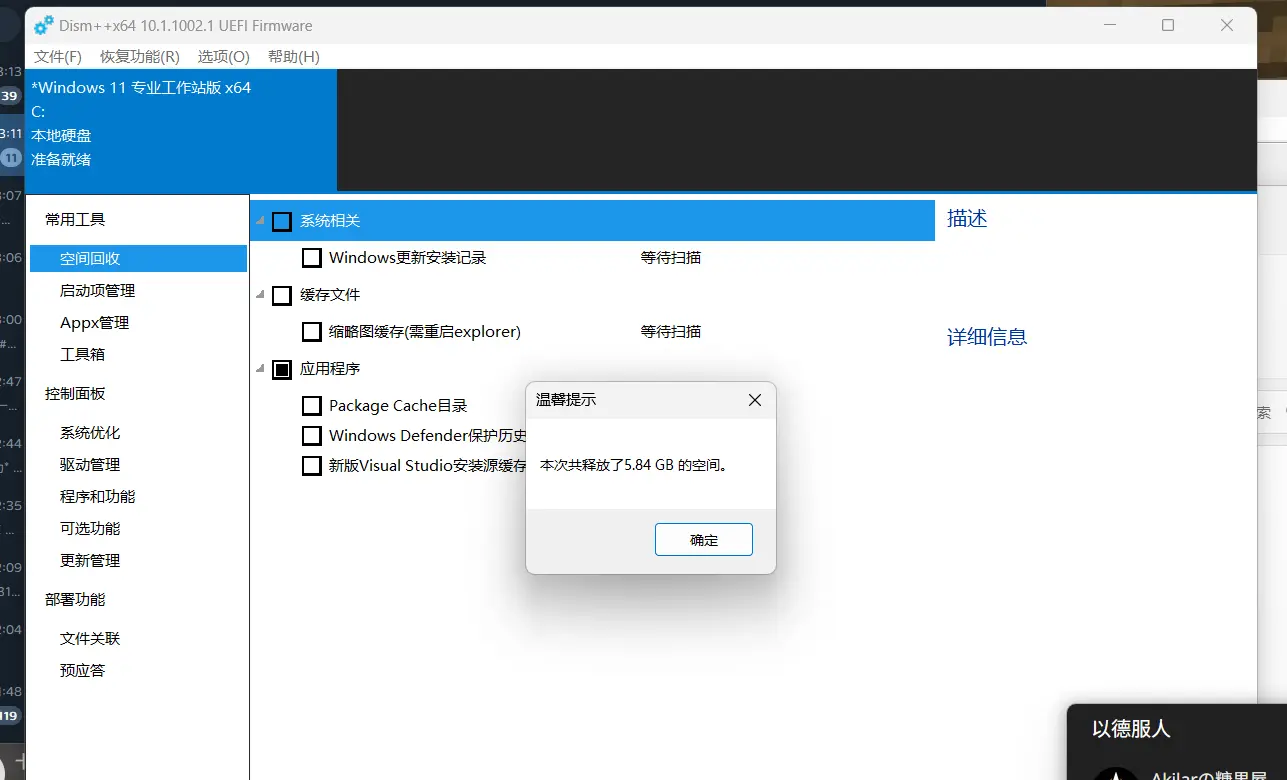Click the 确定 button in the dialog

(x=704, y=540)
